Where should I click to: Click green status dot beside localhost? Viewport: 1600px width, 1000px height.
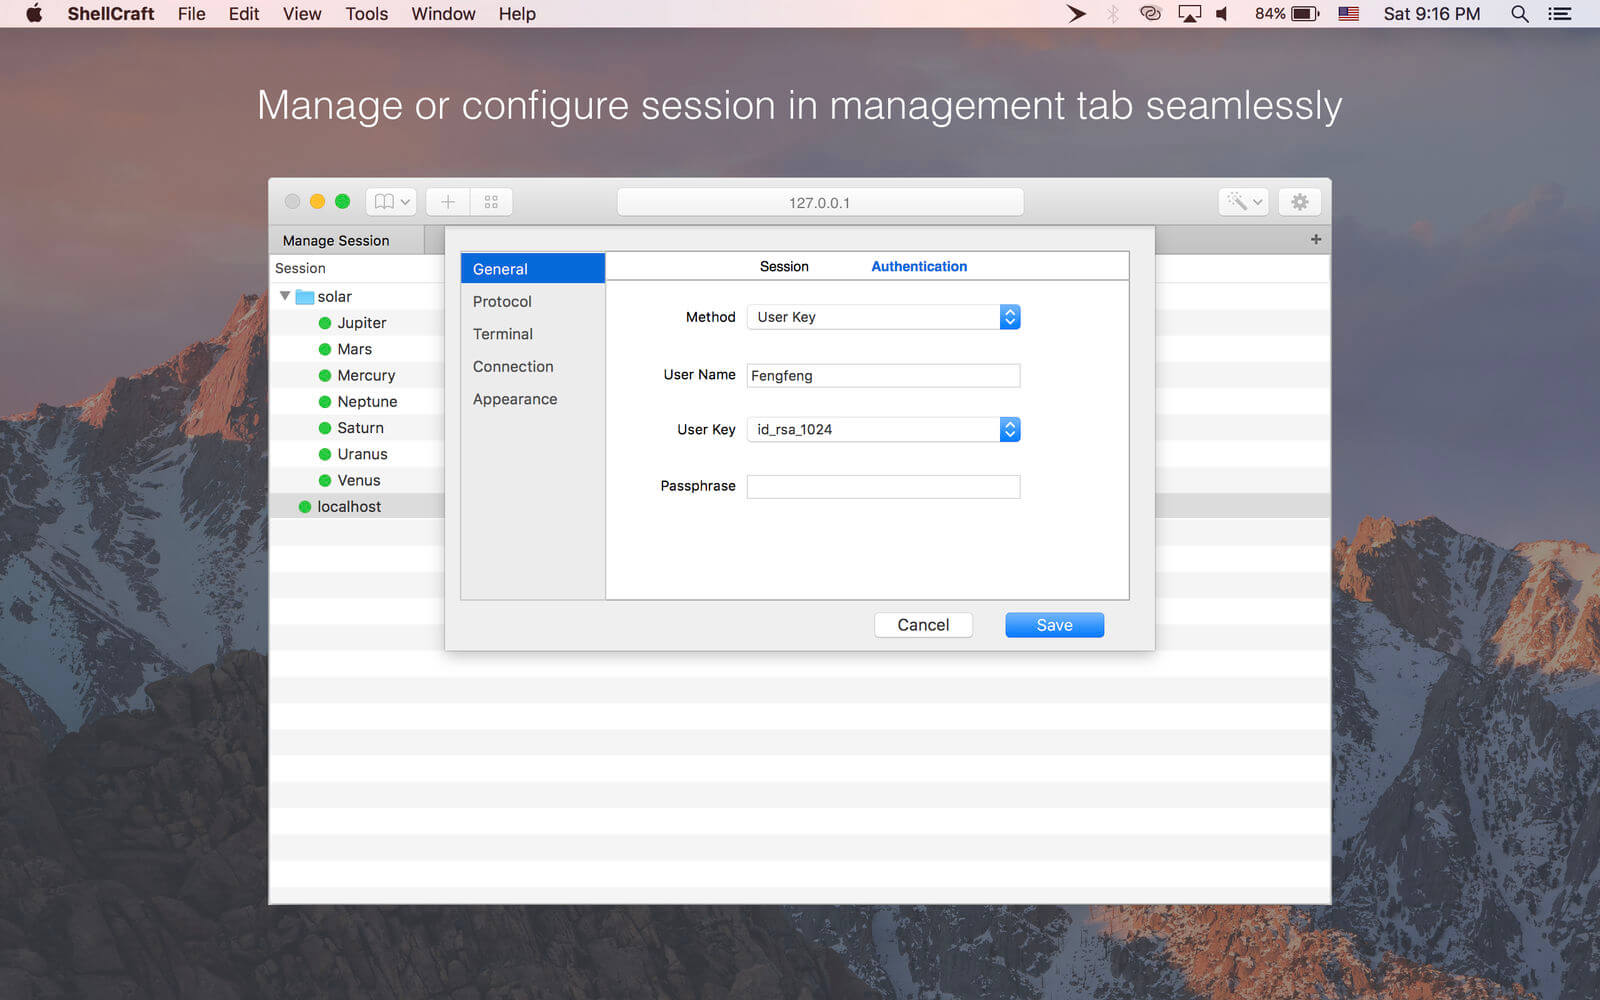[305, 507]
